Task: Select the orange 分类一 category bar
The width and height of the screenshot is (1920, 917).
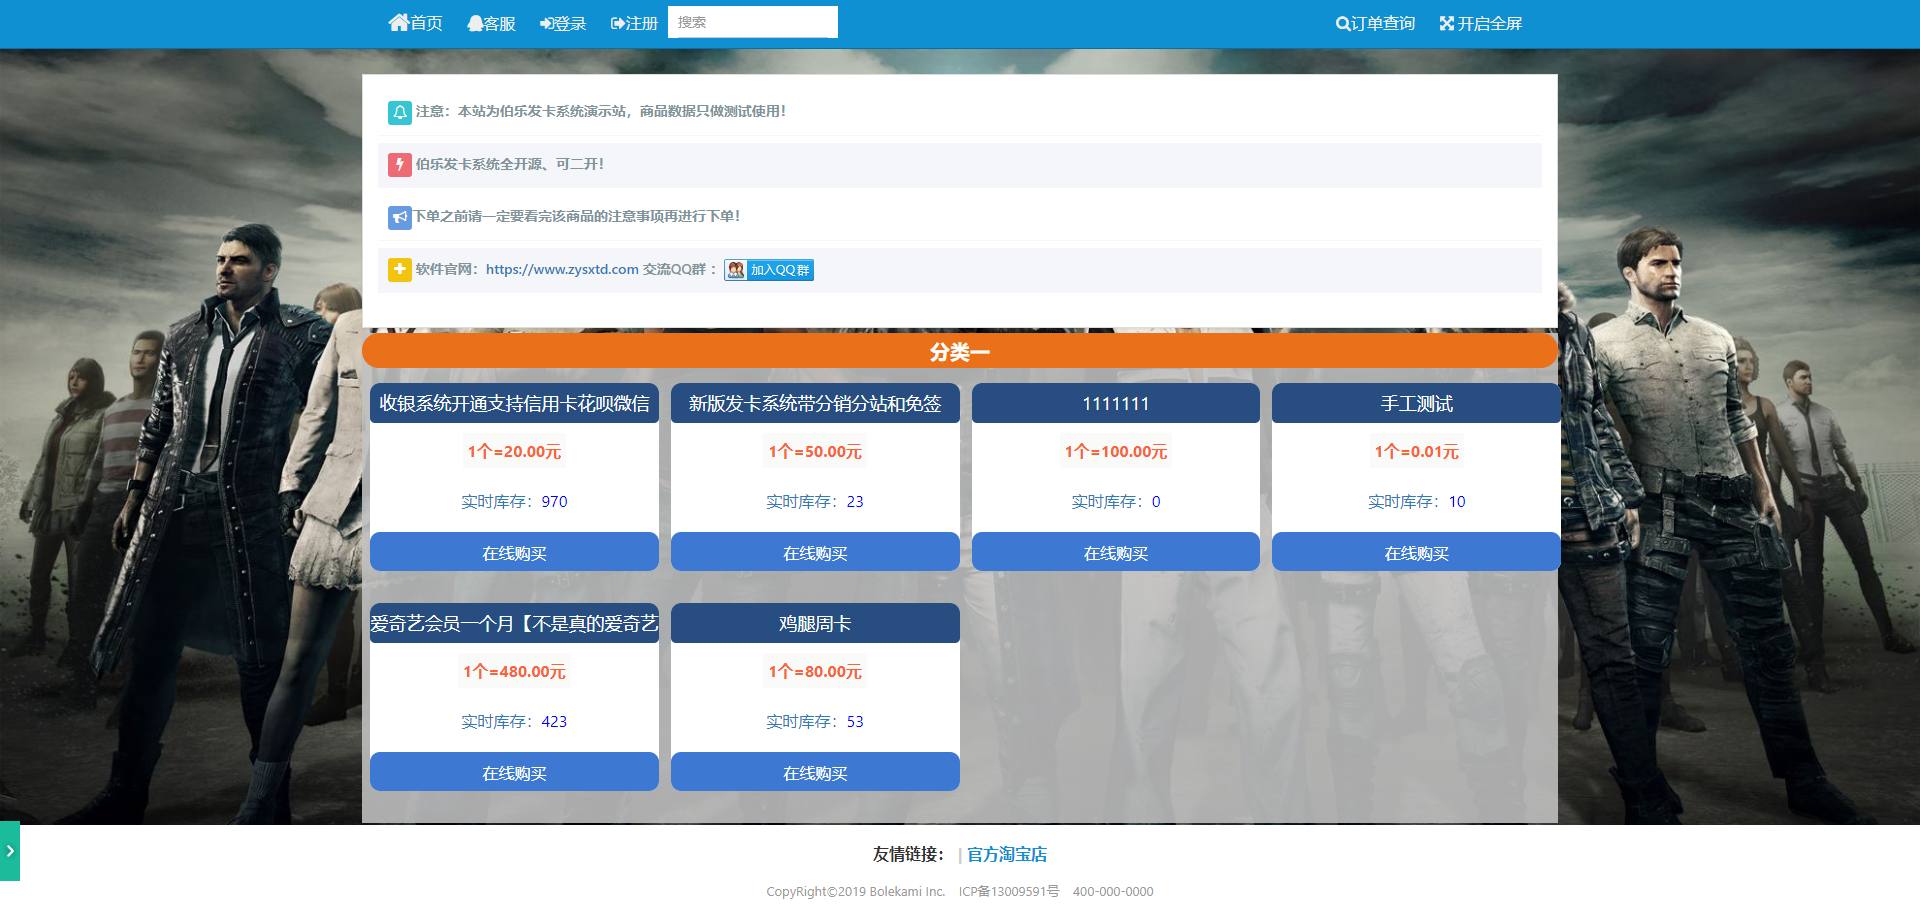Action: pos(959,352)
